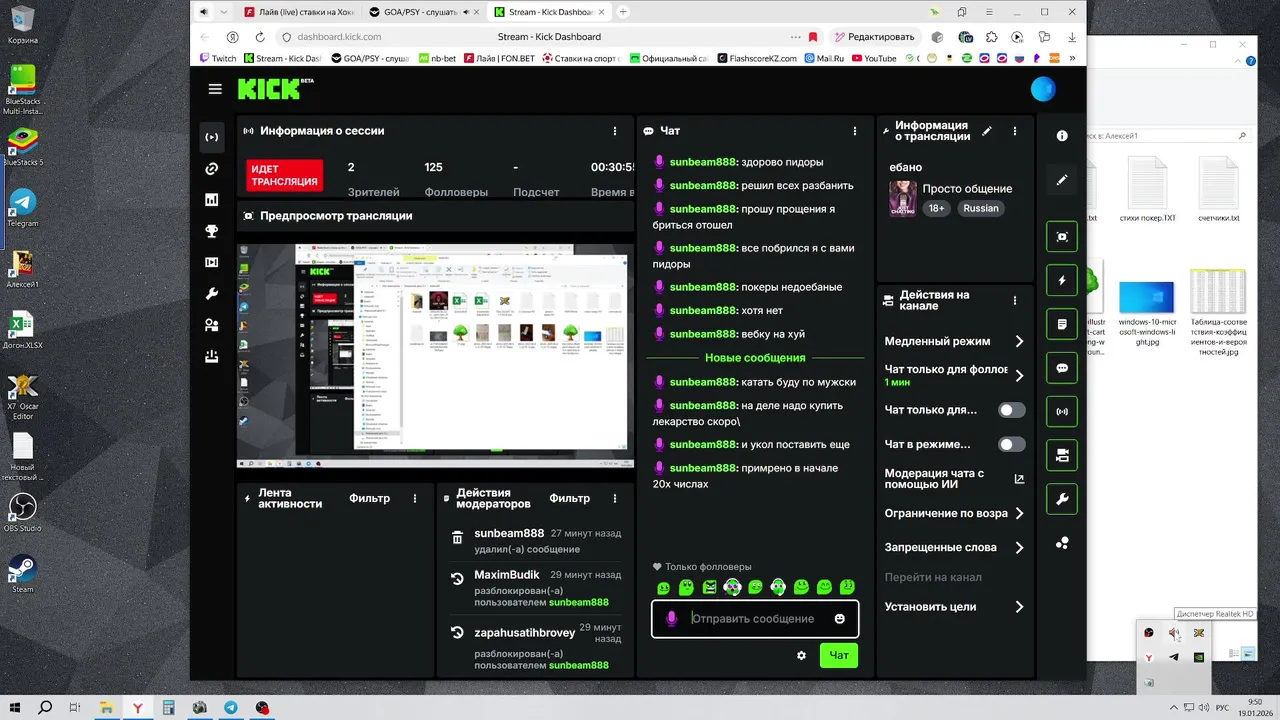
Task: Click the 'Редактировать' button in address bar
Action: (x=873, y=36)
